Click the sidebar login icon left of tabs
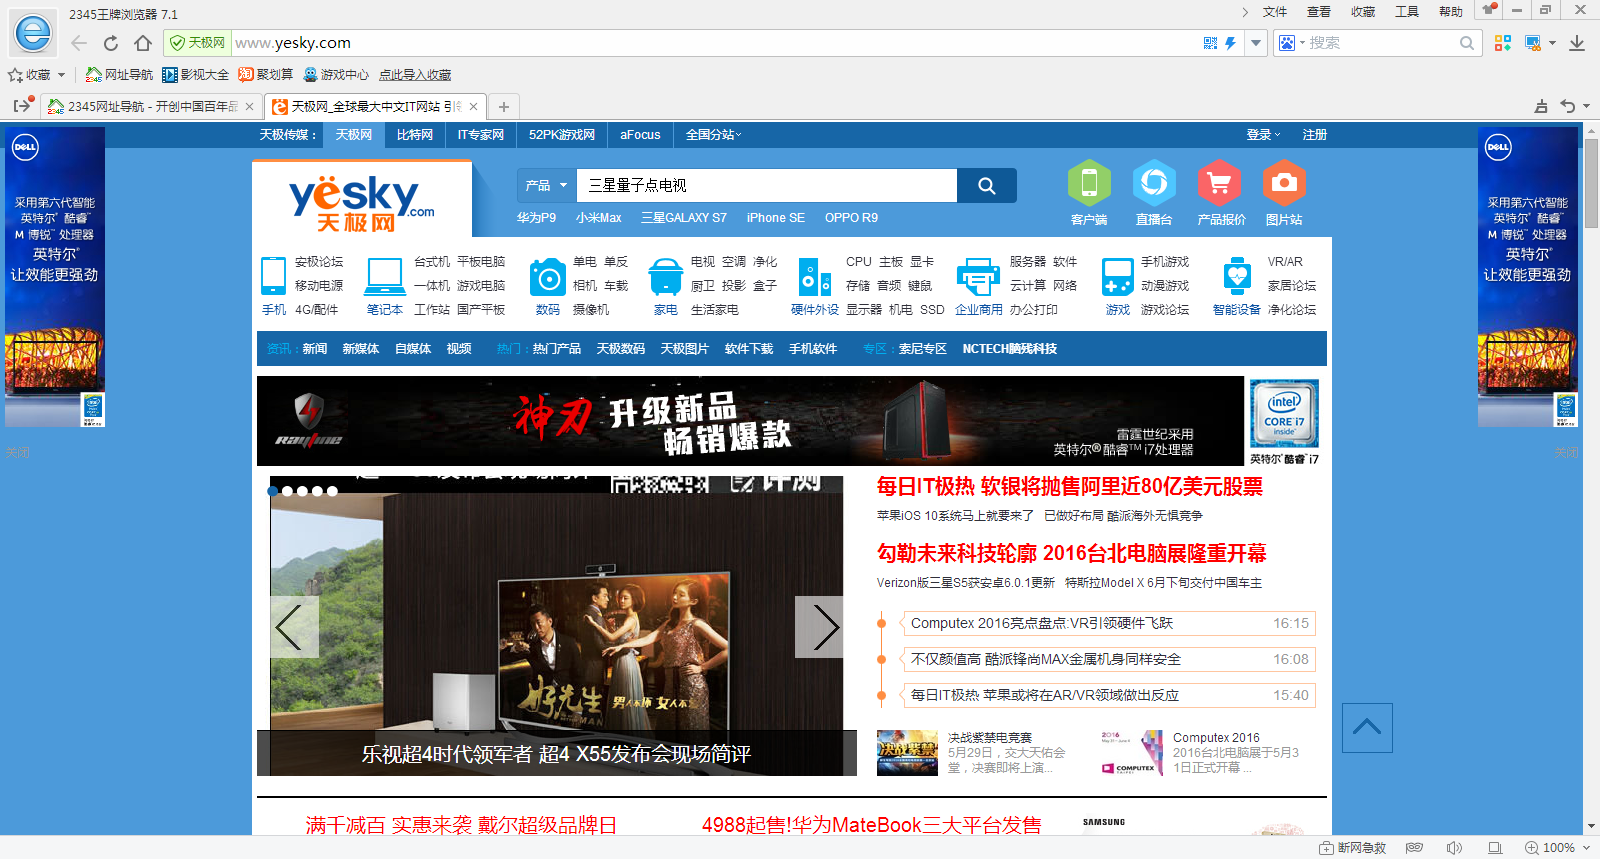The image size is (1600, 859). point(22,105)
